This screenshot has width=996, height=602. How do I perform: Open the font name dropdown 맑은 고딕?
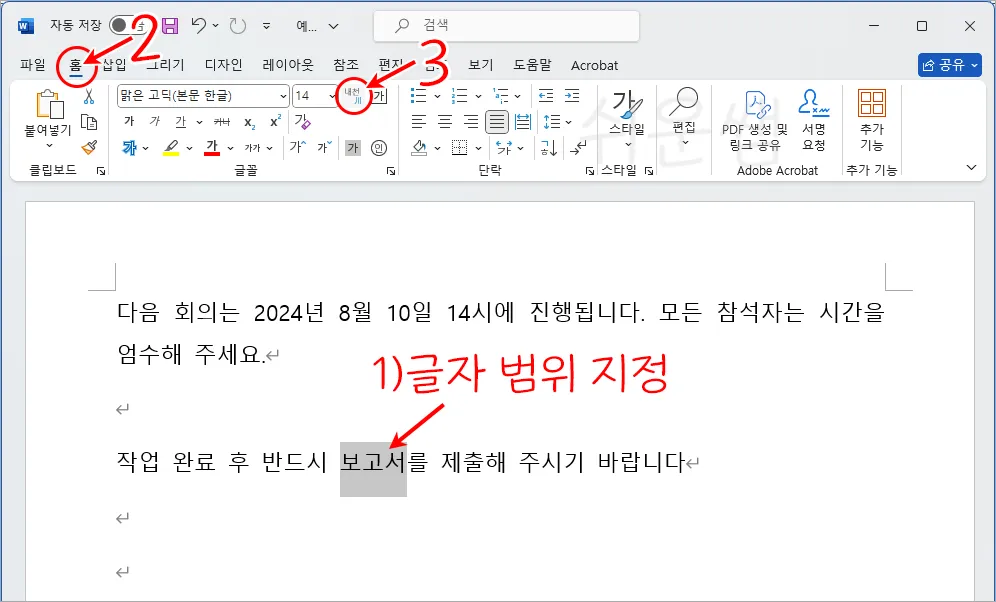[284, 95]
